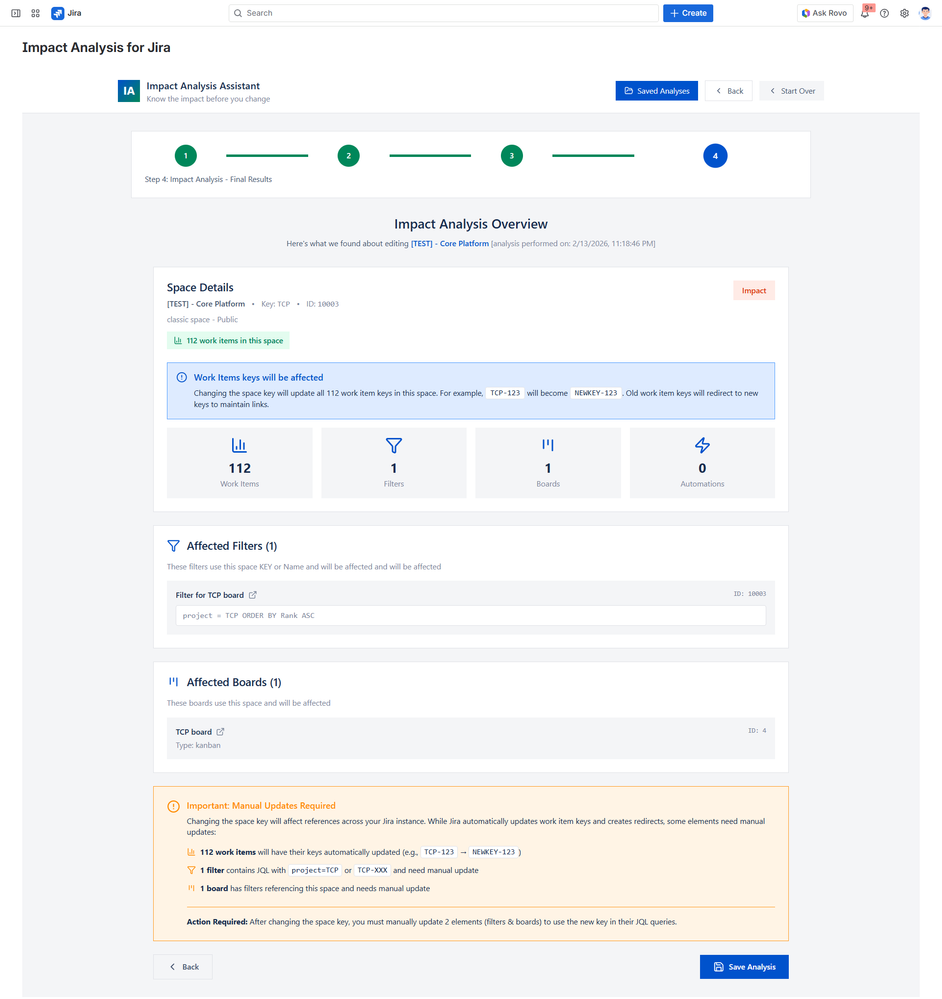Click the info icon on the blue banner
This screenshot has width=942, height=999.
coord(181,377)
